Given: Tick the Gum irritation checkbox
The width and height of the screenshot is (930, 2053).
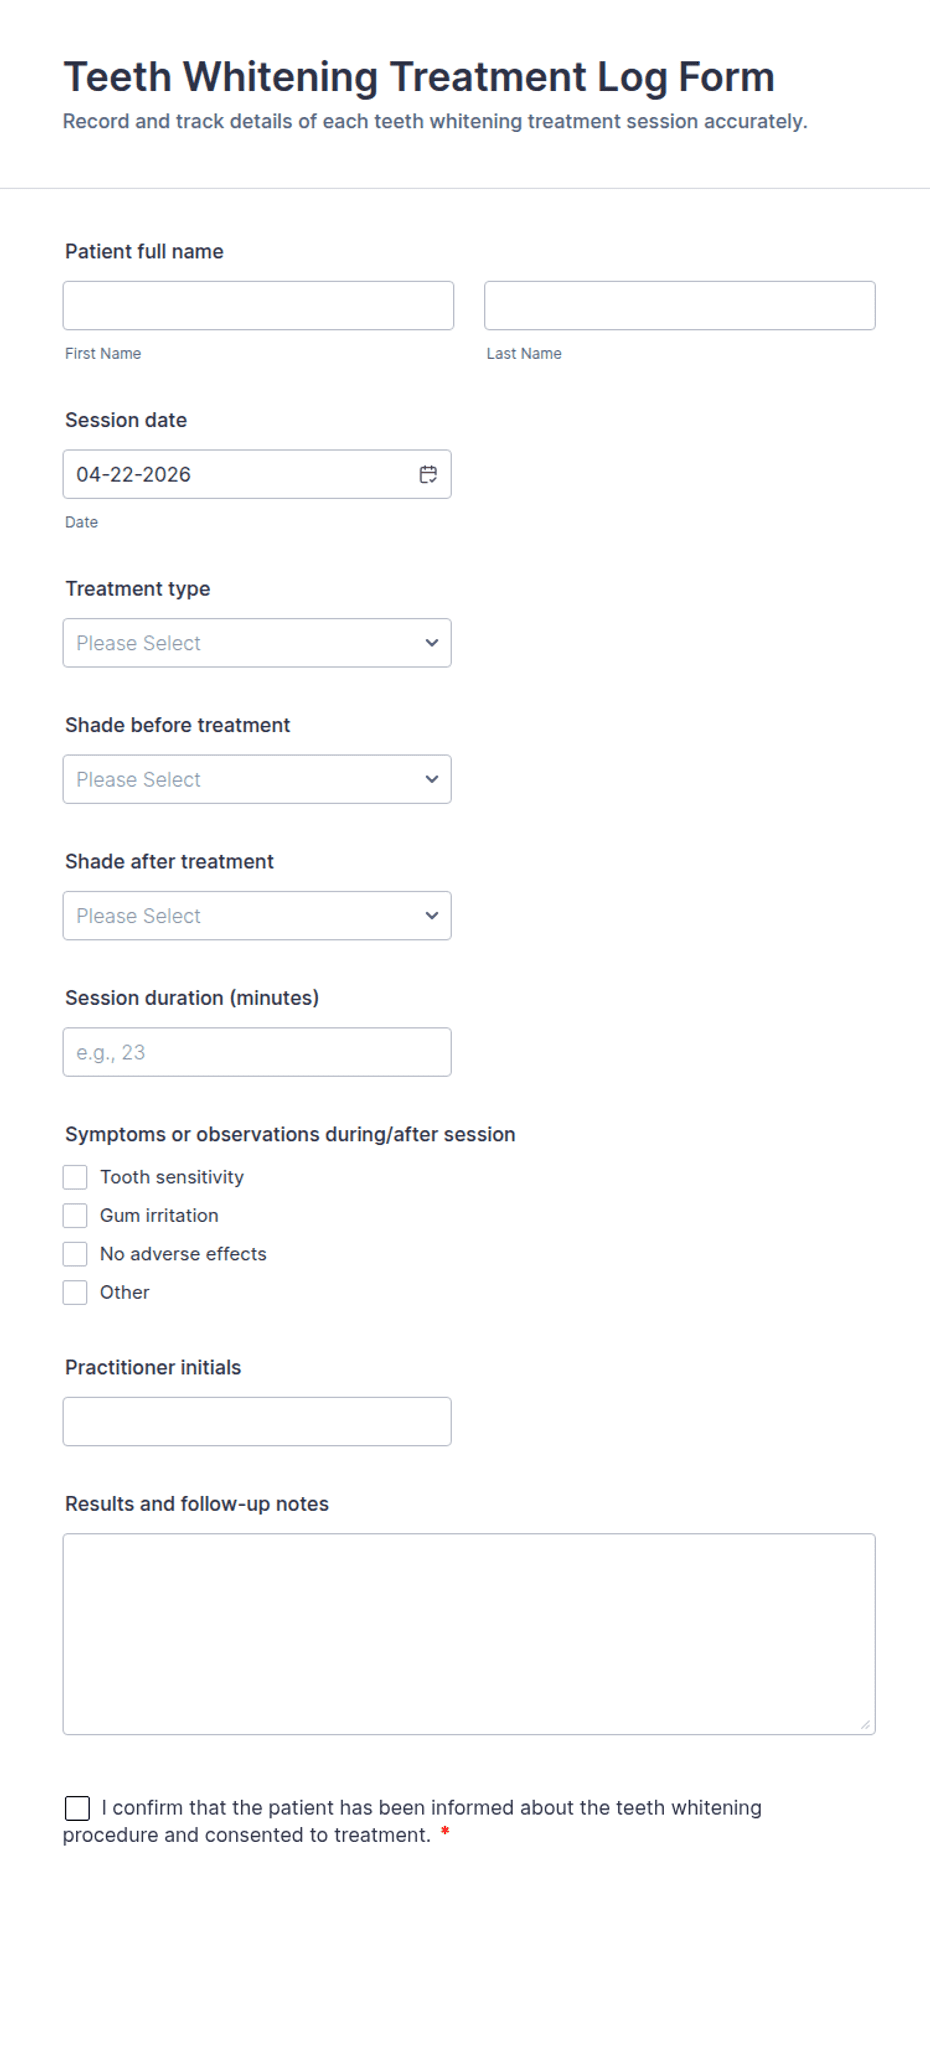Looking at the screenshot, I should coord(75,1215).
